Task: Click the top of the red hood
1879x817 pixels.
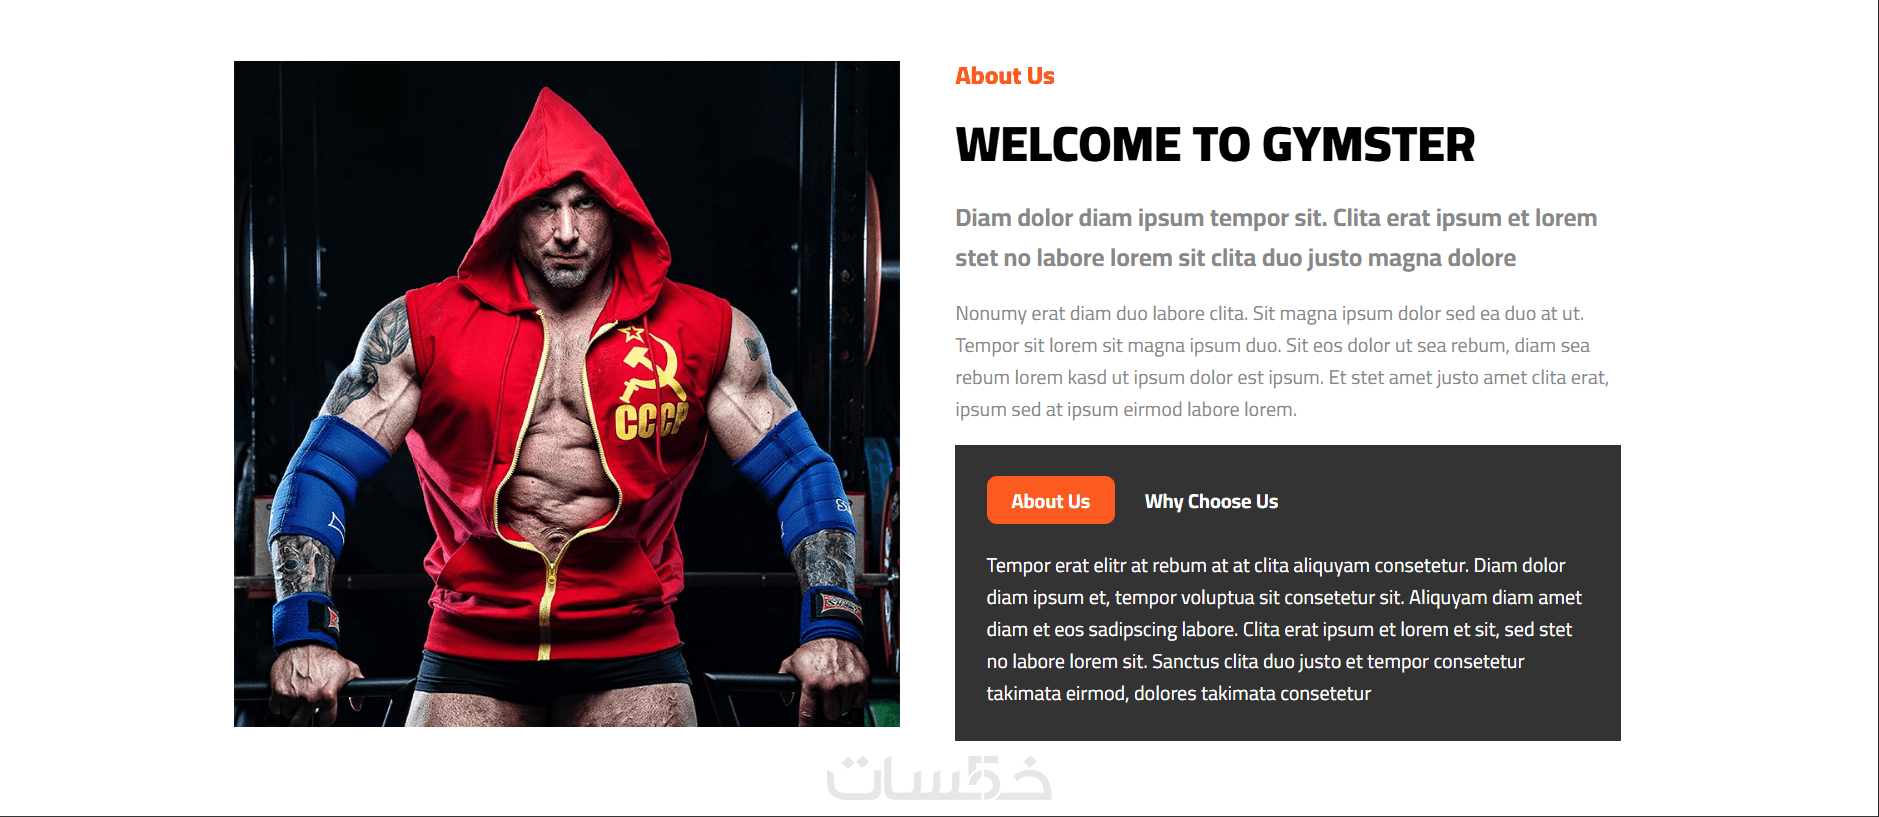Action: (547, 110)
